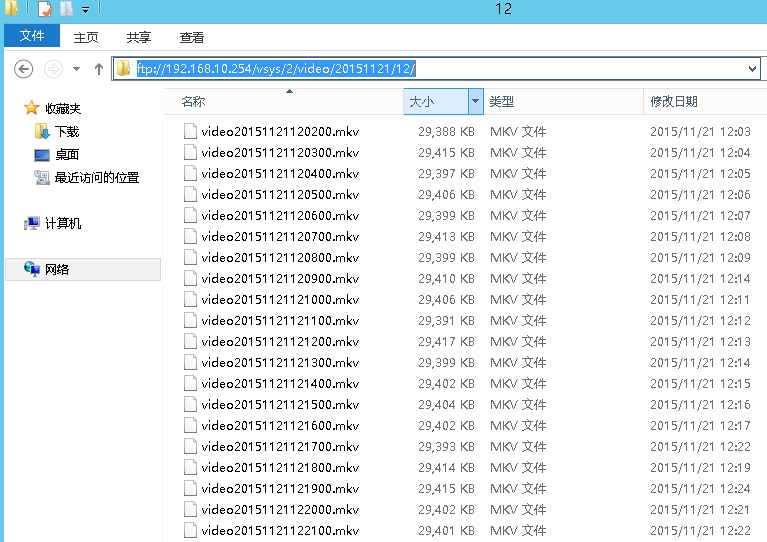
Task: Select file video20151121121200.mkv
Action: click(280, 341)
